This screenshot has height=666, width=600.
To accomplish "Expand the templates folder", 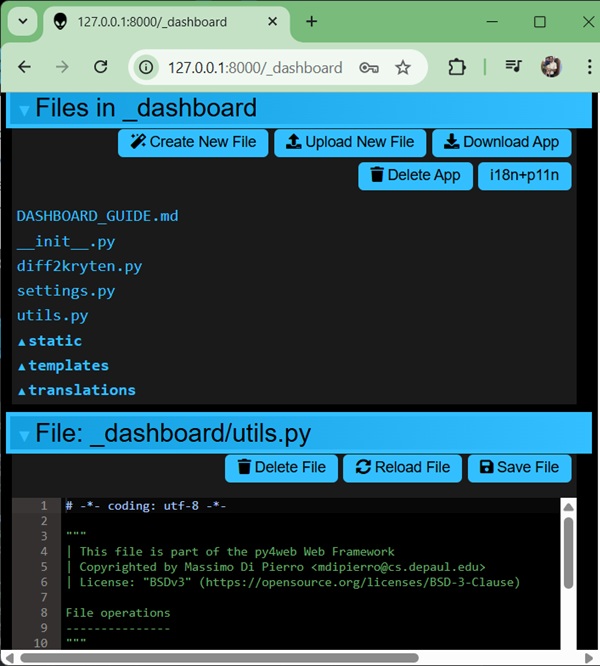I will tap(63, 365).
